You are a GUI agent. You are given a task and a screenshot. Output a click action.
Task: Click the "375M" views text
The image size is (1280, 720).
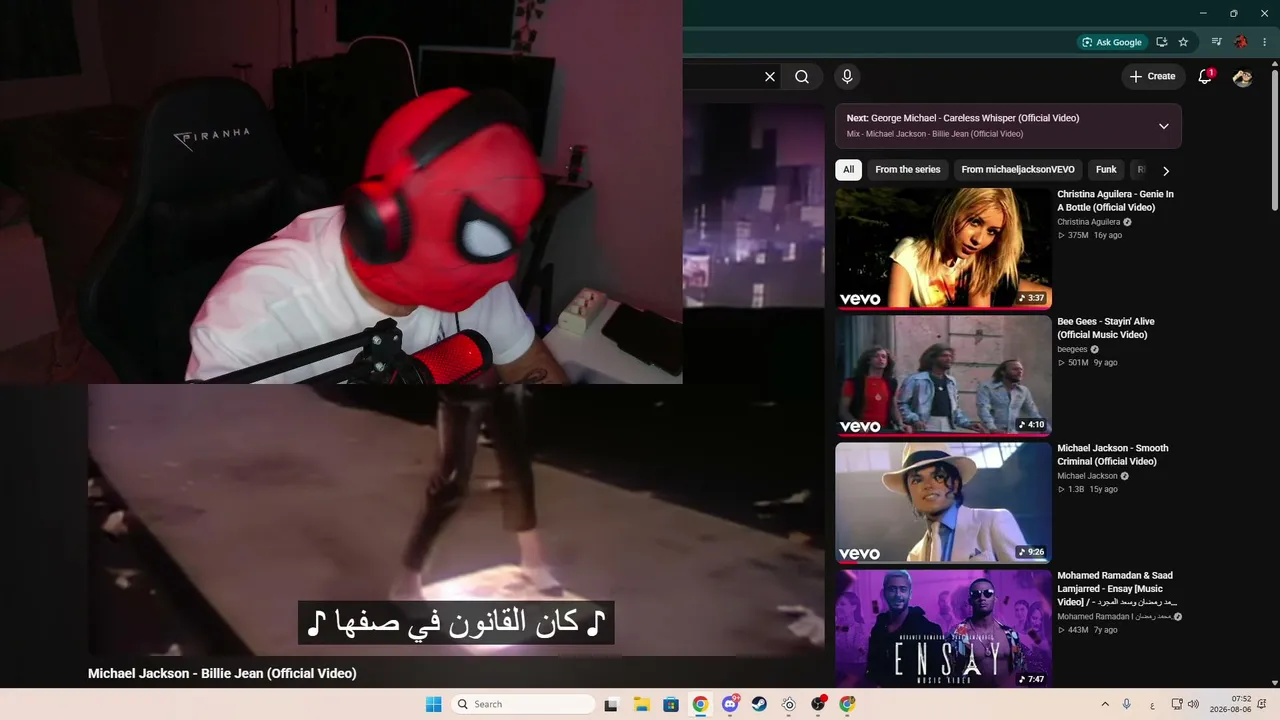(x=1078, y=236)
